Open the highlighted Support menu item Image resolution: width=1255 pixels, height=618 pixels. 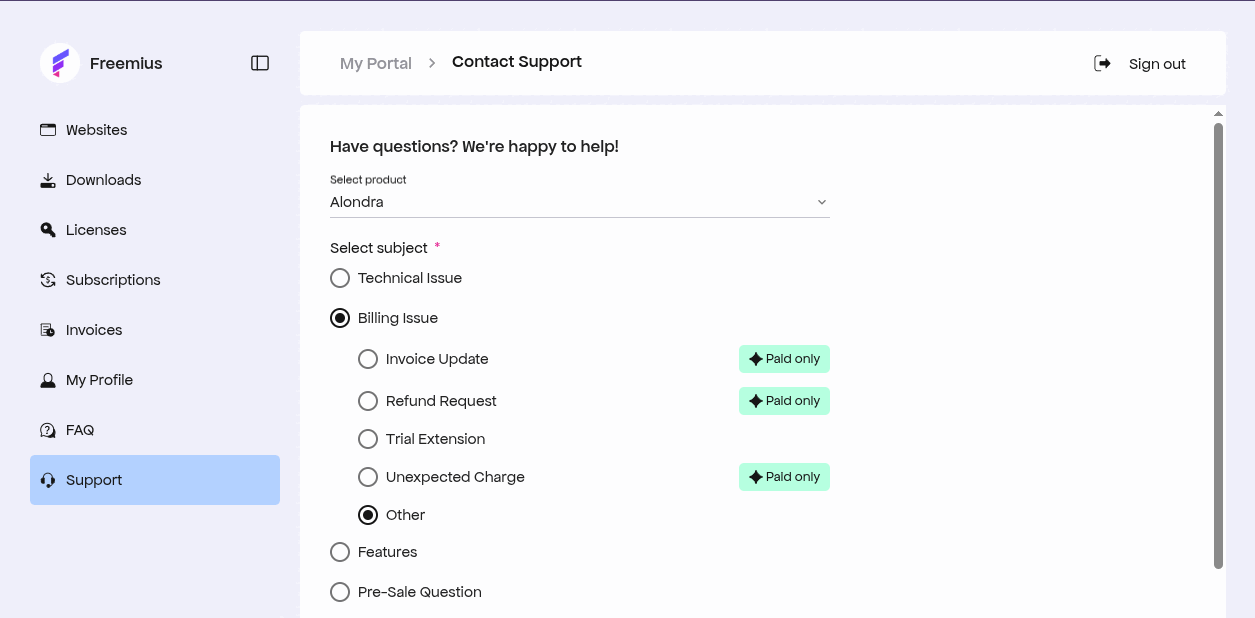tap(155, 480)
